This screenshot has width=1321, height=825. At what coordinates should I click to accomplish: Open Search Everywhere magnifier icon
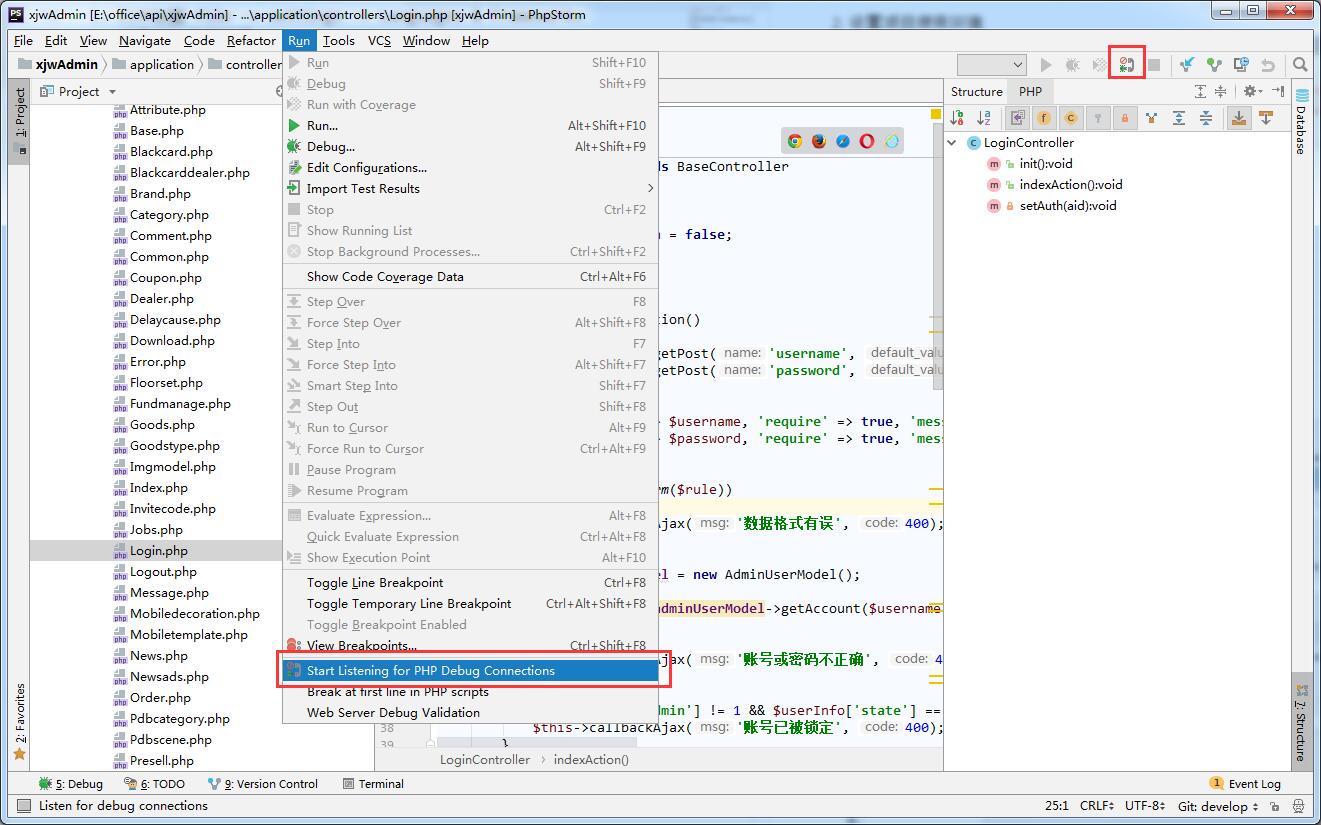[x=1300, y=65]
